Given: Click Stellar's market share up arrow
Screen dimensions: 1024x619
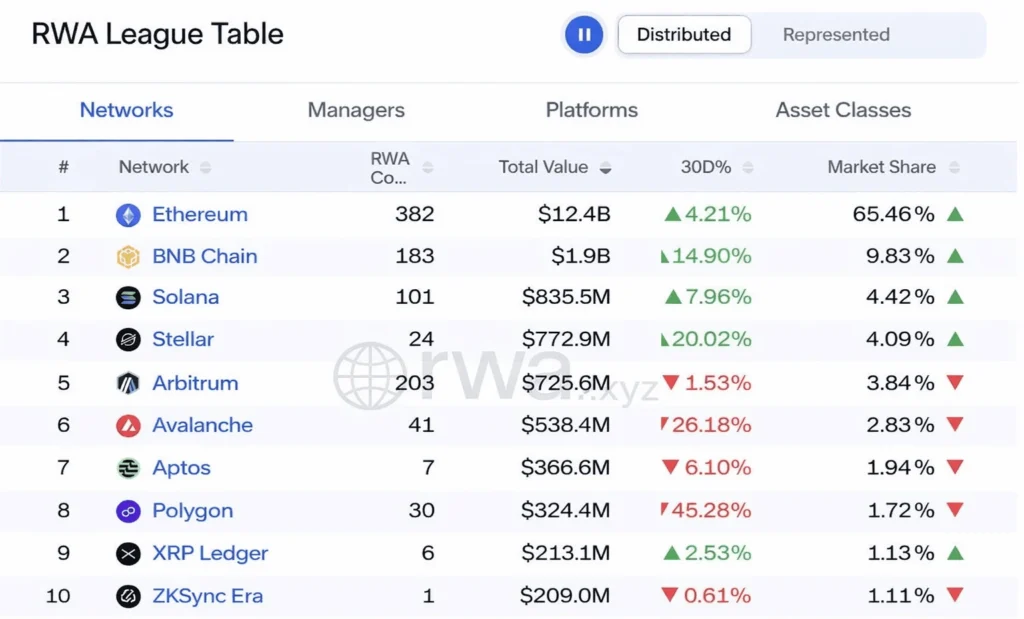Looking at the screenshot, I should click(955, 340).
